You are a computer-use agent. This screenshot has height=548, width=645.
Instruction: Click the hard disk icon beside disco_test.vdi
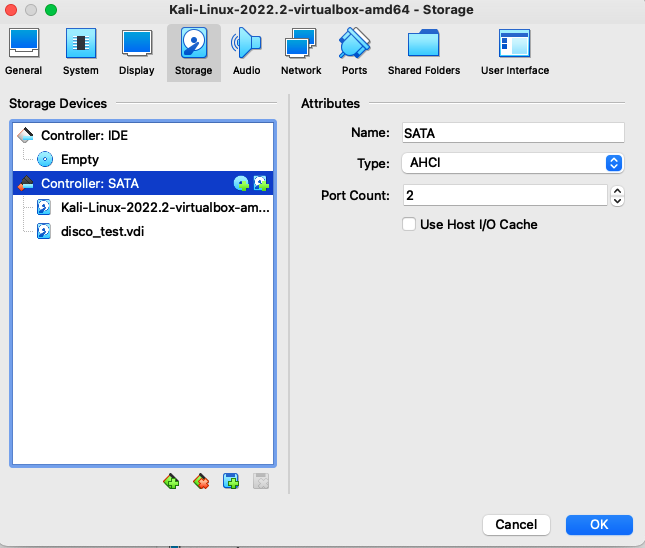44,231
